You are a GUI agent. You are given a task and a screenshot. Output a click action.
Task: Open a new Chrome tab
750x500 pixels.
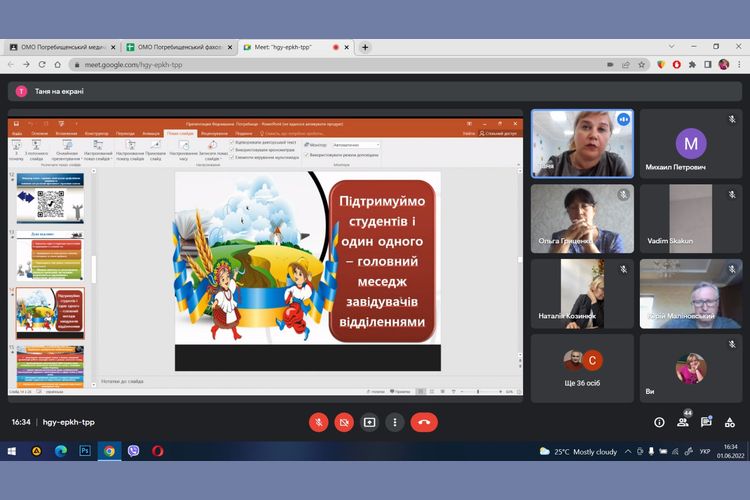pyautogui.click(x=365, y=47)
